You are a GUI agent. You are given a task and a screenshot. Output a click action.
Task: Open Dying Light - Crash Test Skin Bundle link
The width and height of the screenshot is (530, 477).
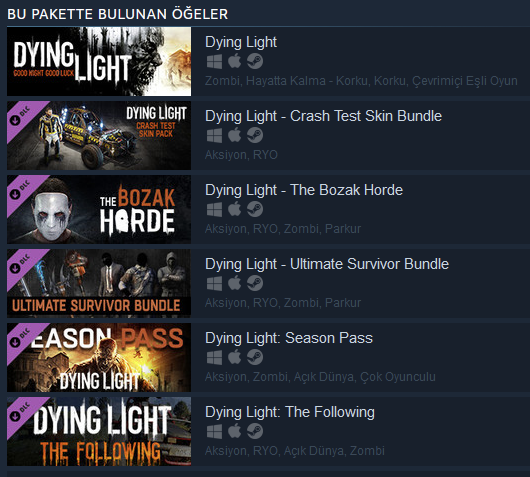pos(323,116)
